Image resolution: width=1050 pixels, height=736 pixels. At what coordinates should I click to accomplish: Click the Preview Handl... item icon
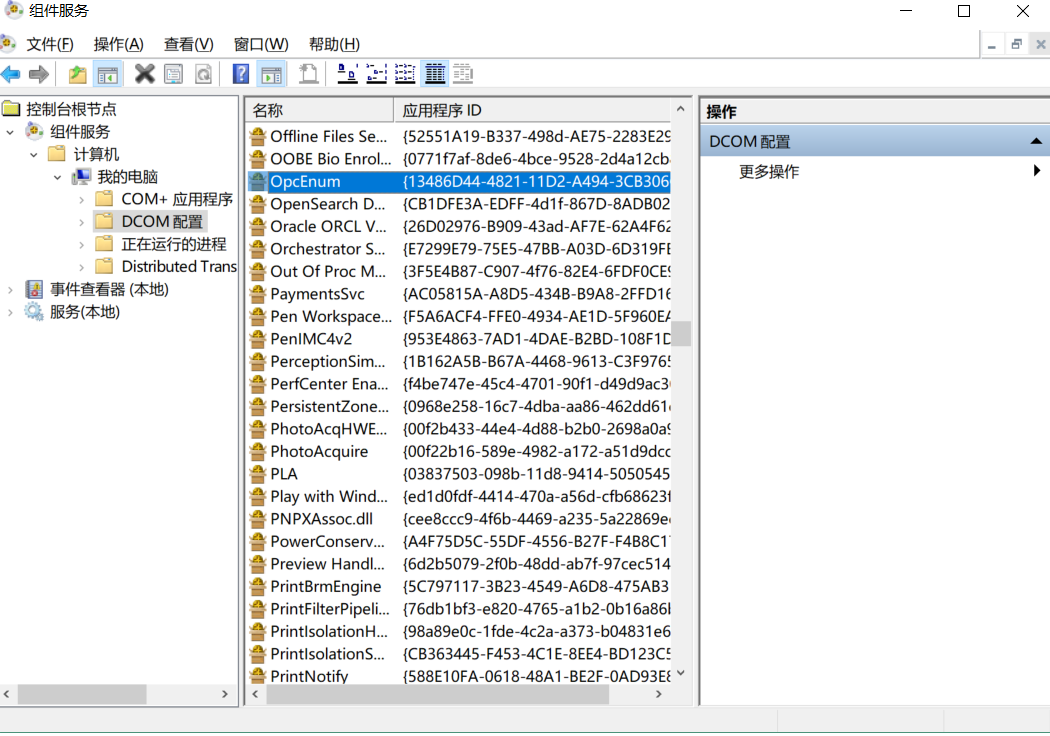pos(257,564)
